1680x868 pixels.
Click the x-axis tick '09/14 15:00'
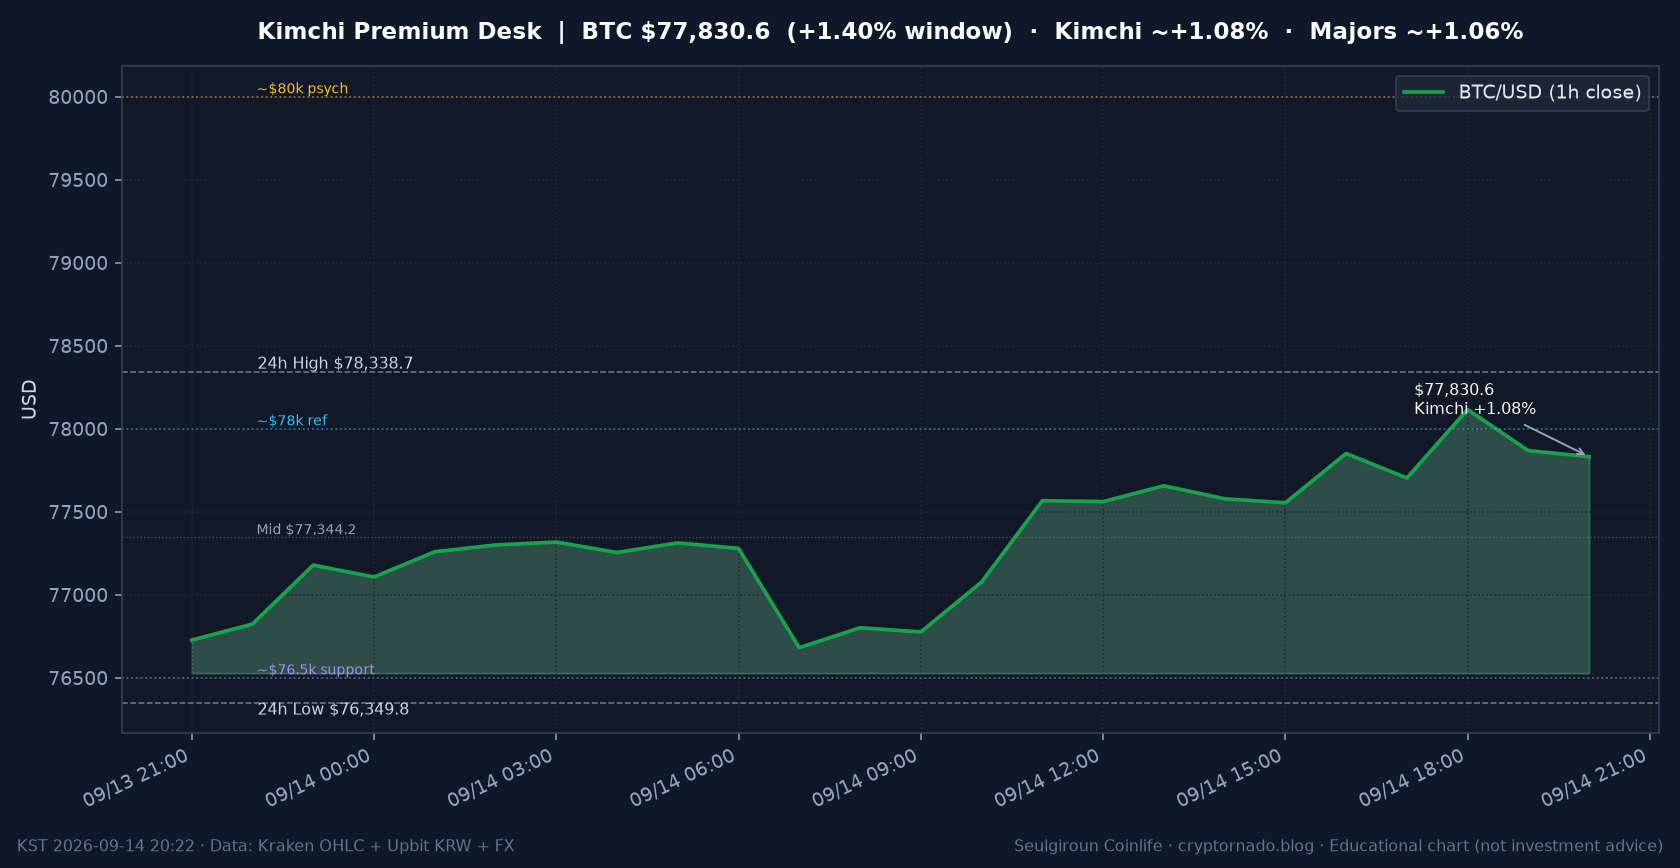(x=1229, y=778)
